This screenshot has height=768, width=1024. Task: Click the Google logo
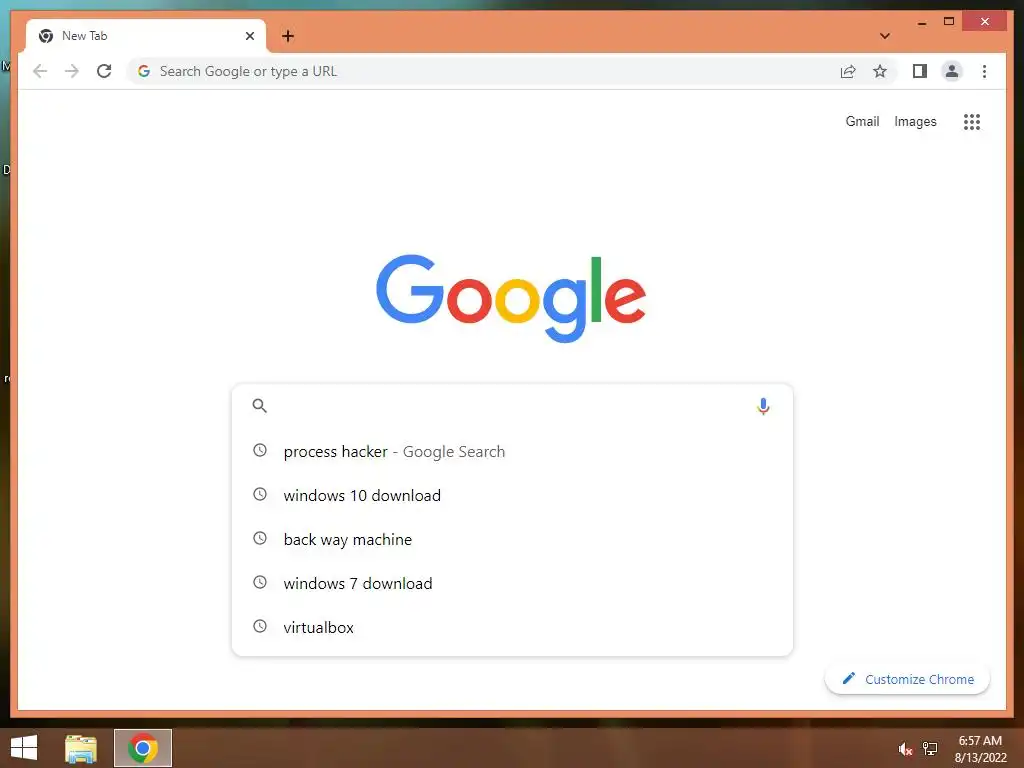click(511, 298)
